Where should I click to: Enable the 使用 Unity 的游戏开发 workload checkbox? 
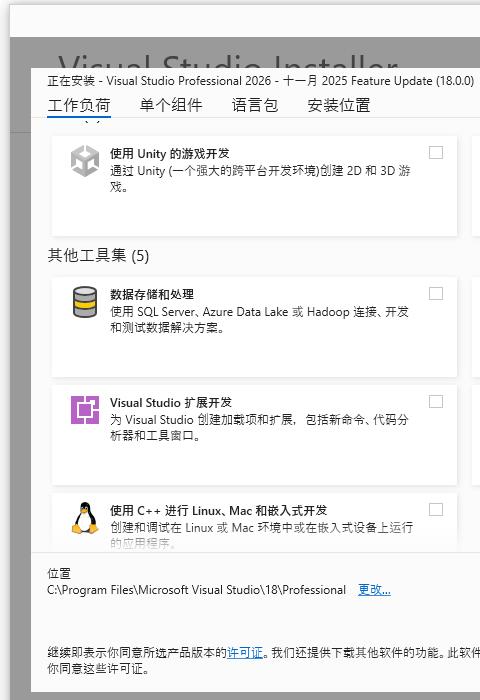click(436, 153)
